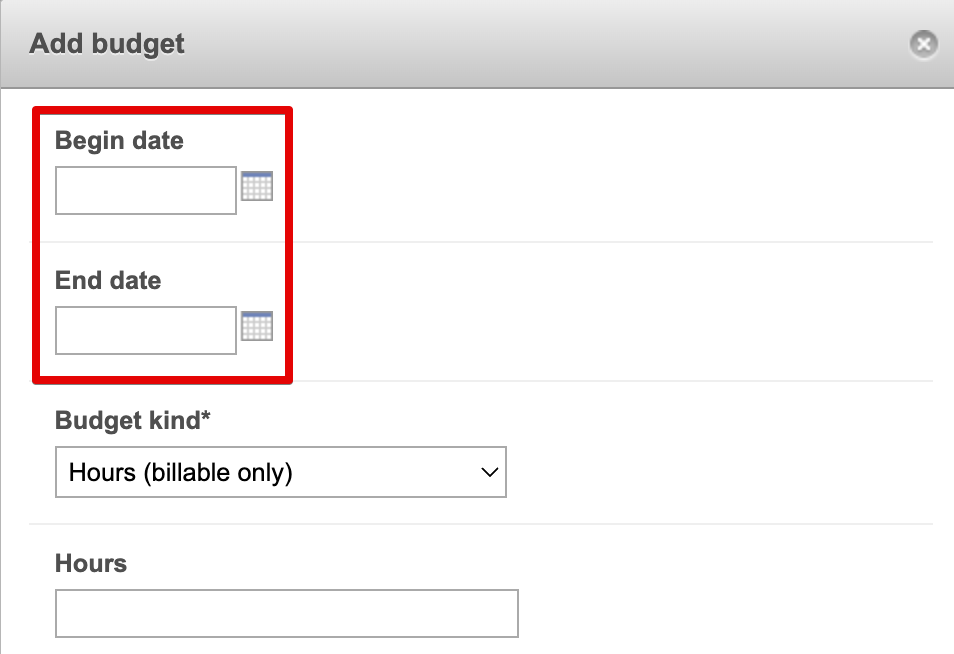Click the Begin date label

tap(119, 141)
